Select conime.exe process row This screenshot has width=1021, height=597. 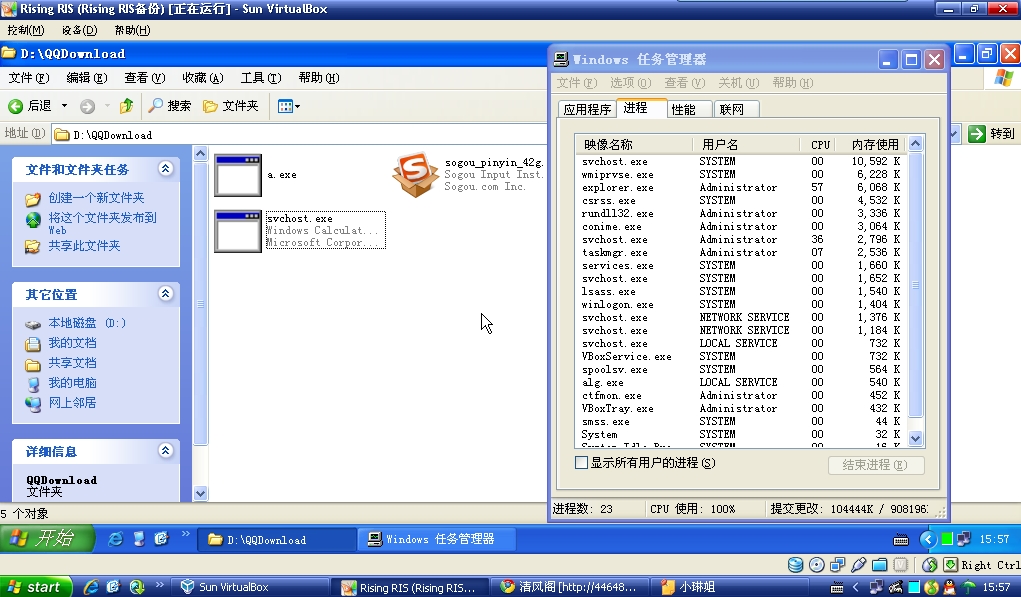tap(741, 227)
